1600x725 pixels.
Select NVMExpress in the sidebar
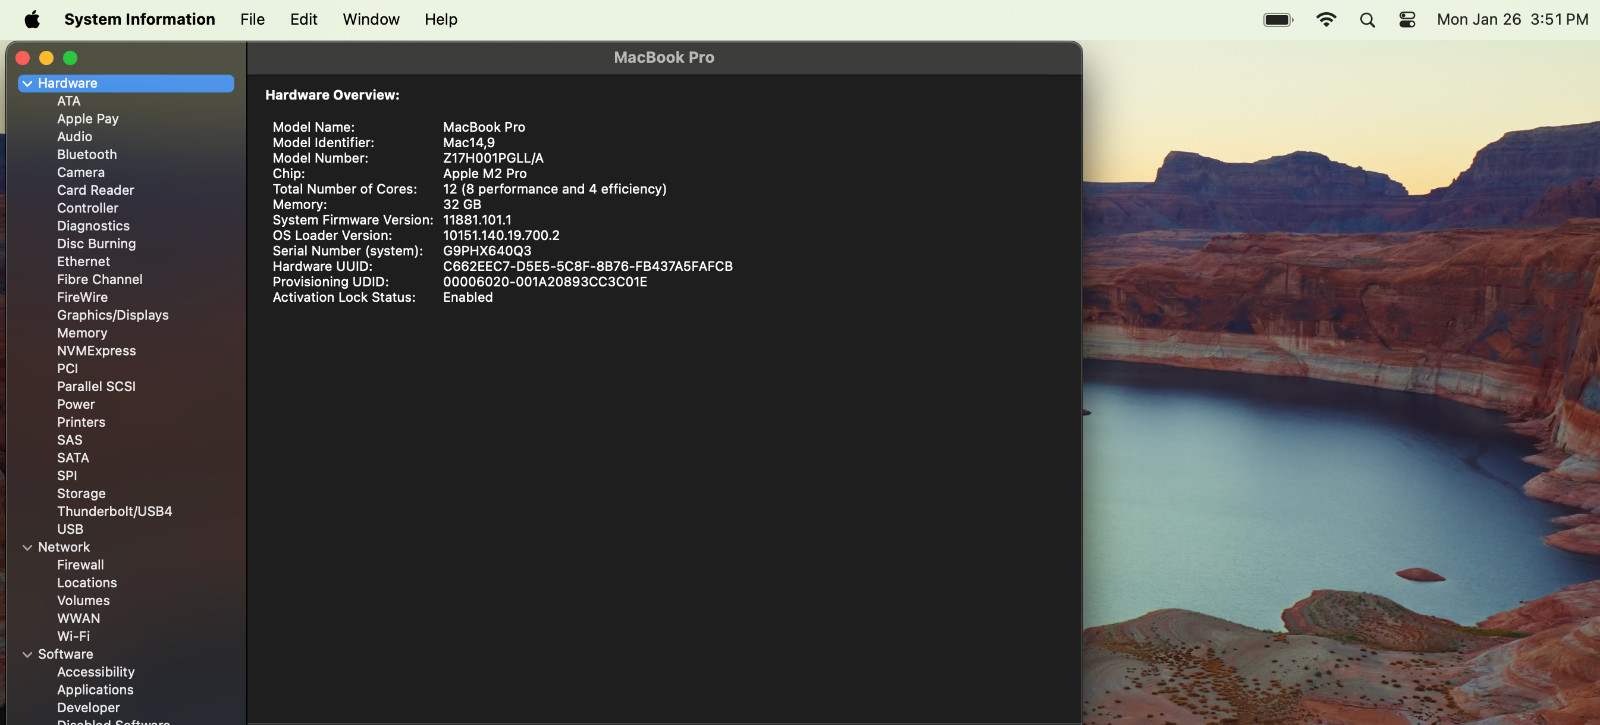97,351
